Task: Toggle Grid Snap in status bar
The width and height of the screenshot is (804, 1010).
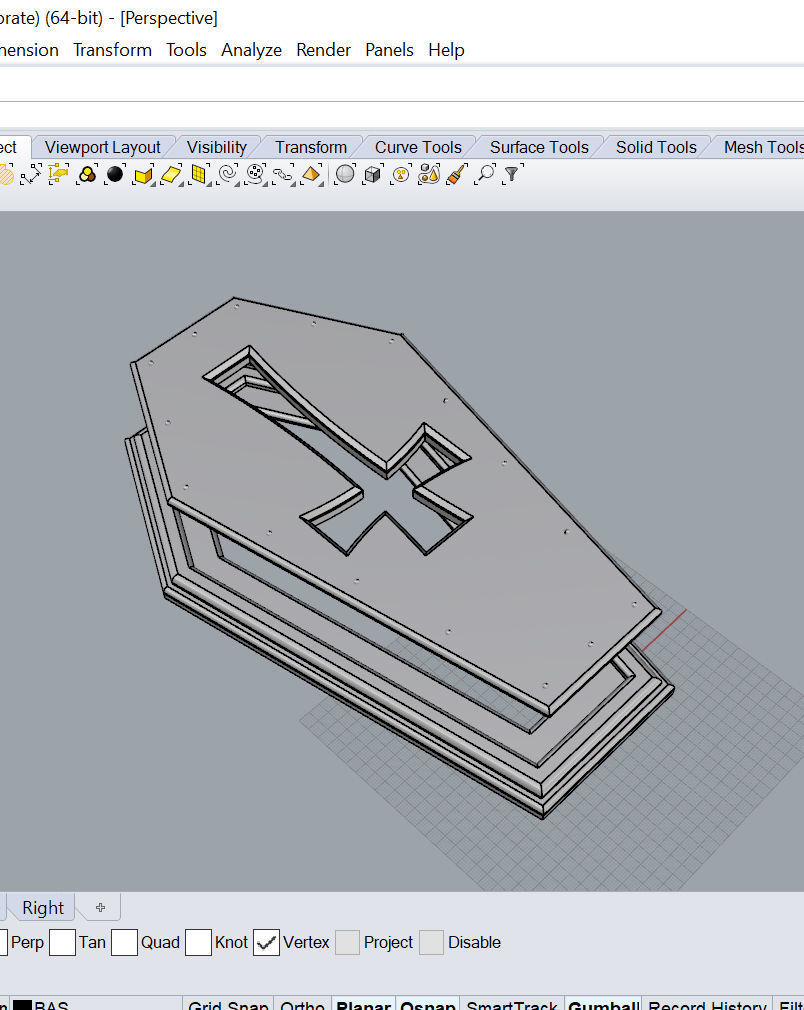Action: (228, 1004)
